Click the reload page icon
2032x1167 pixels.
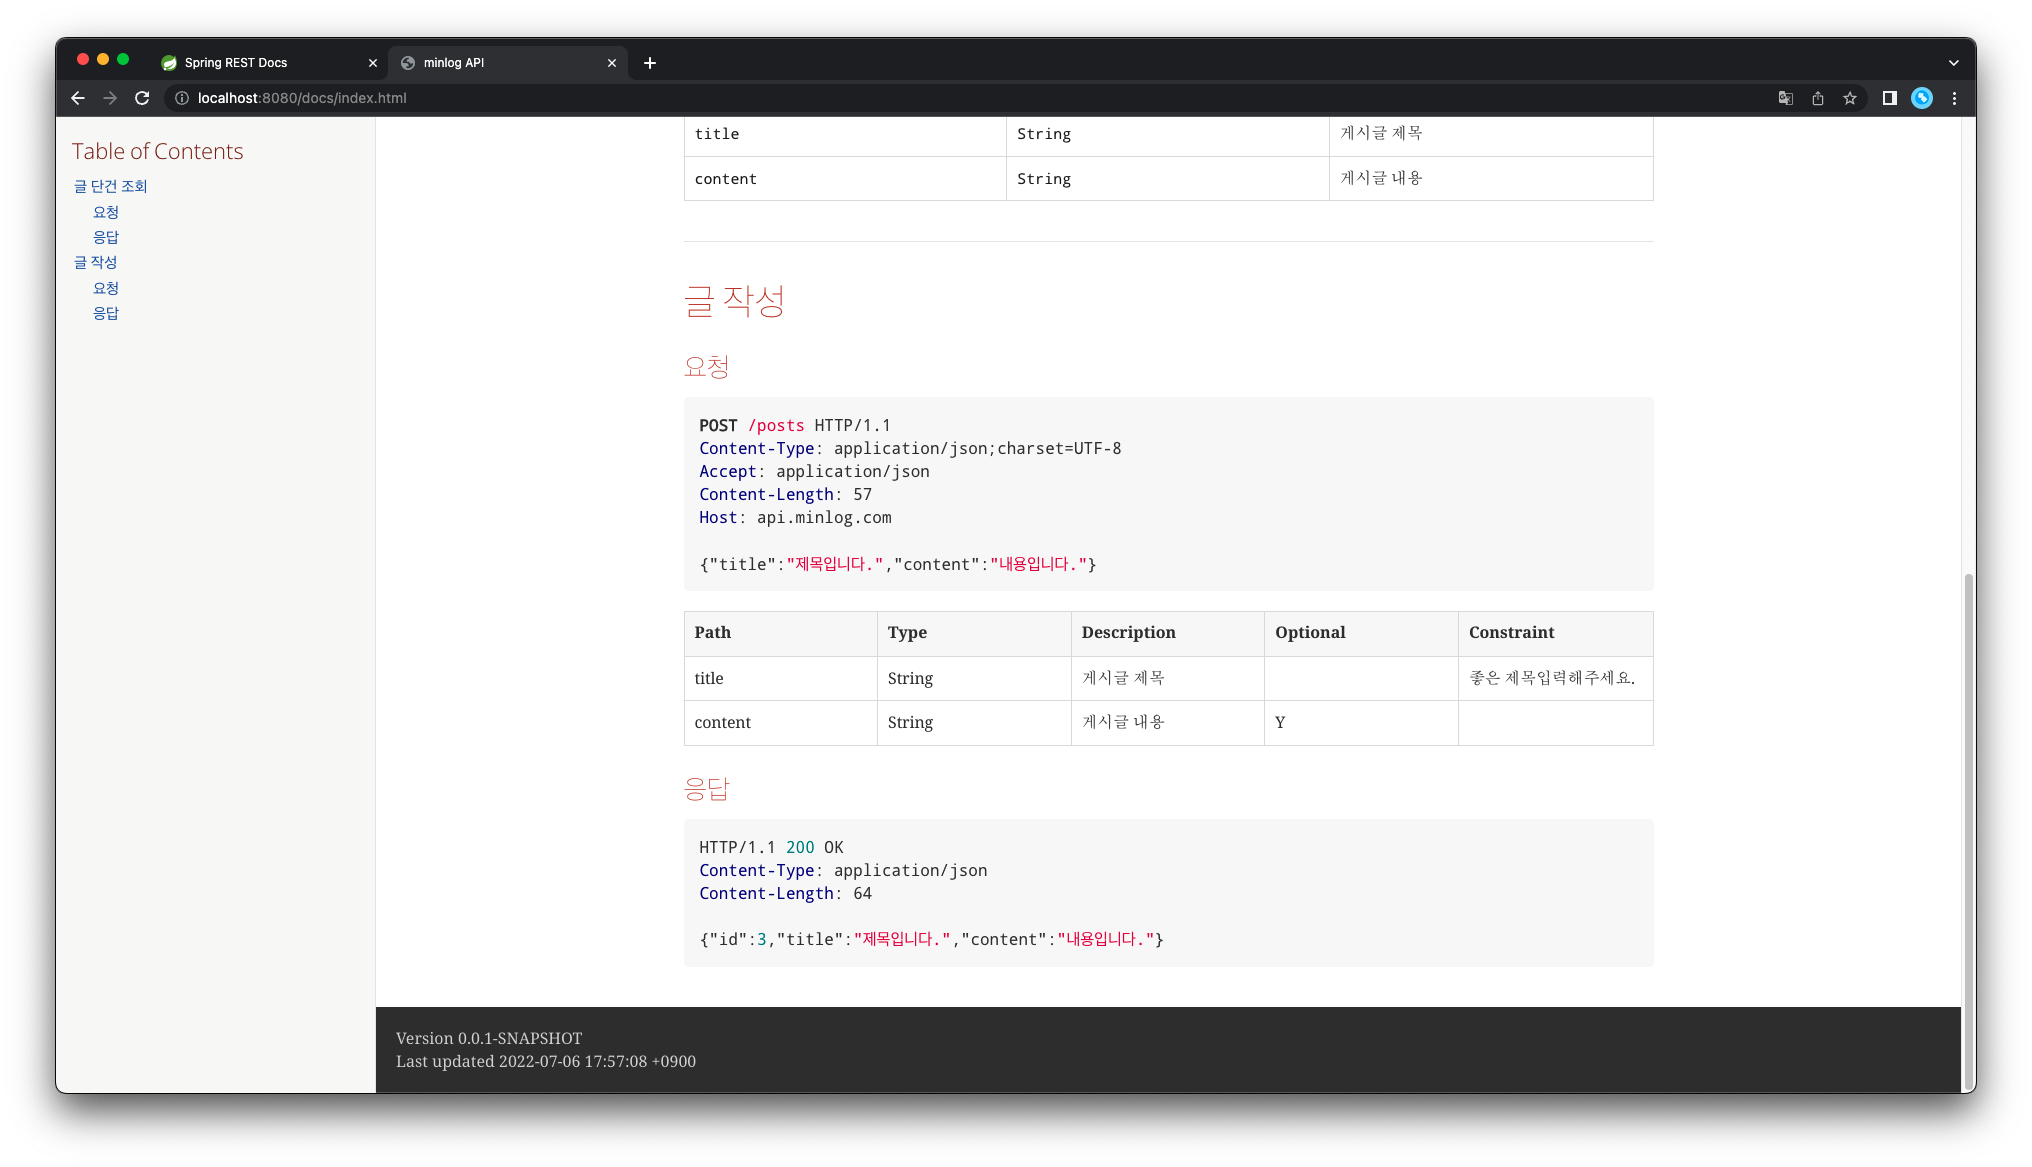(x=142, y=98)
